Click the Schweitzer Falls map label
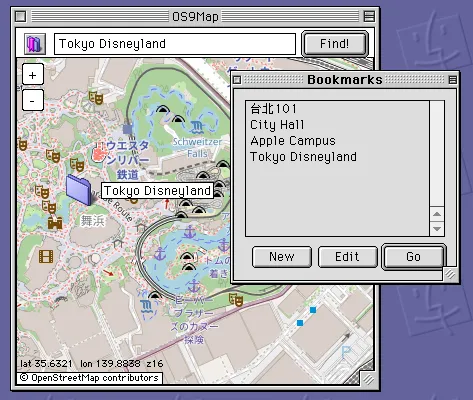 pos(197,147)
